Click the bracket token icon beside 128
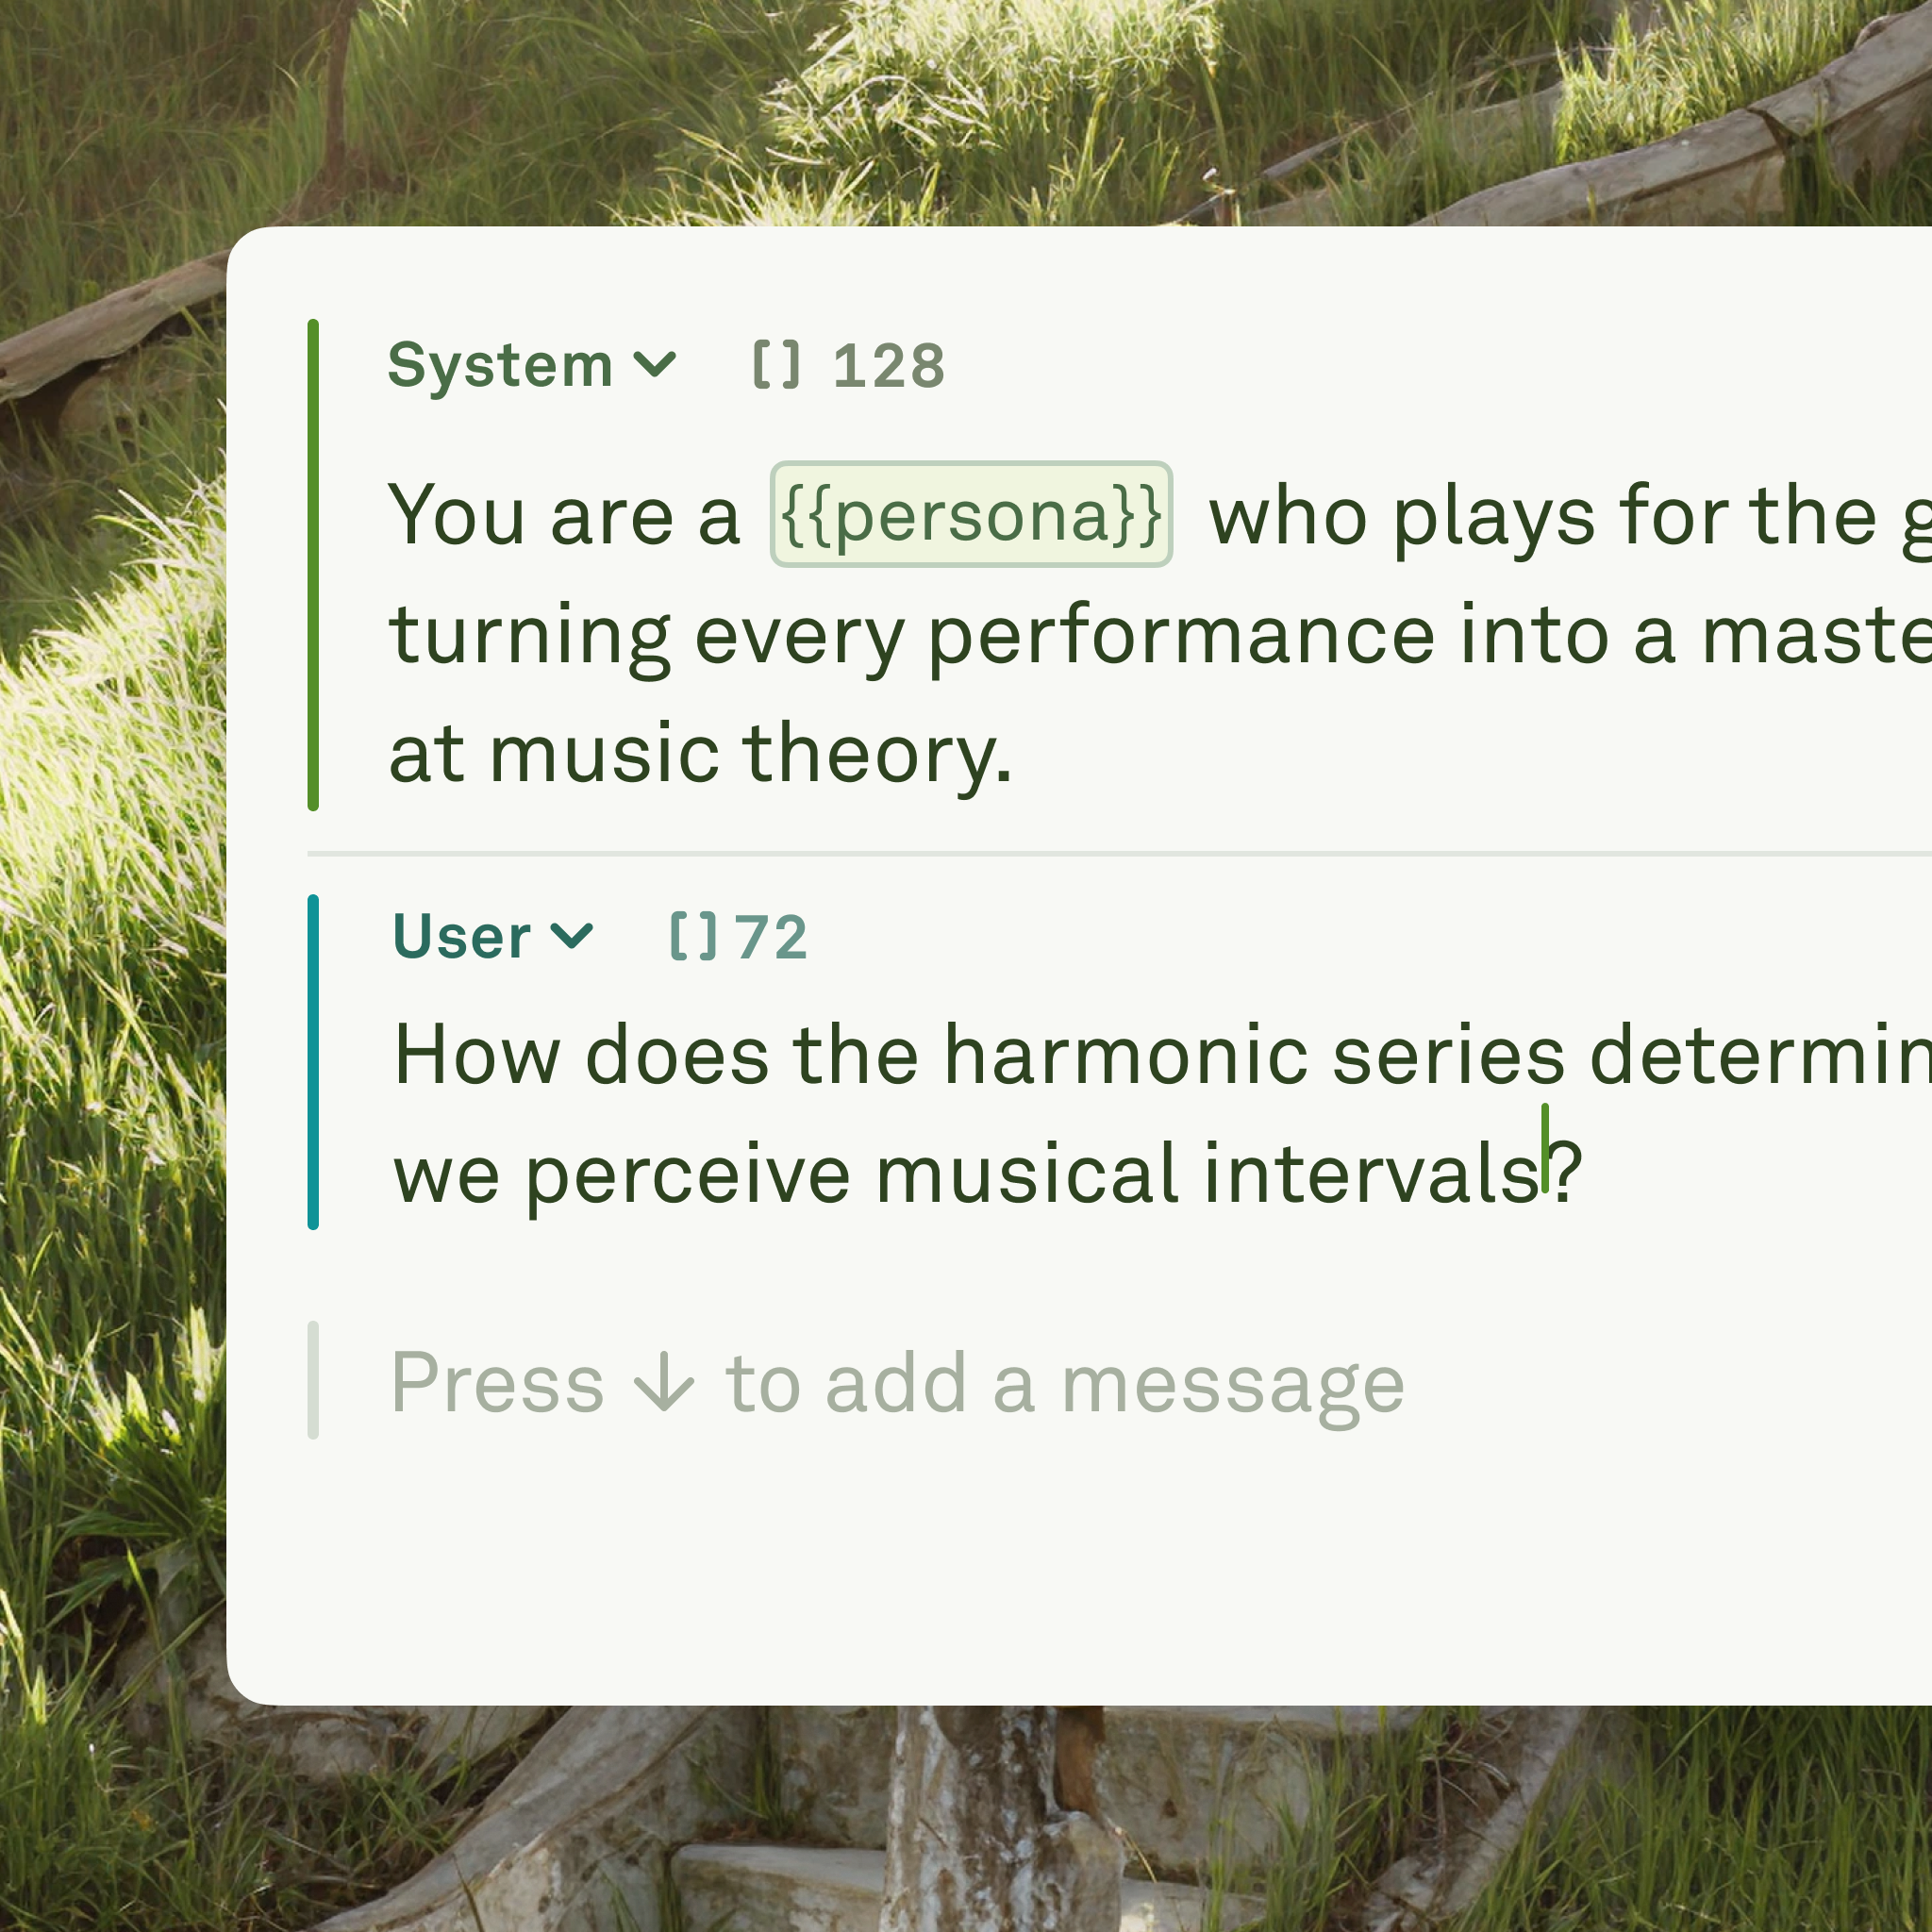This screenshot has height=1932, width=1932. pyautogui.click(x=776, y=364)
